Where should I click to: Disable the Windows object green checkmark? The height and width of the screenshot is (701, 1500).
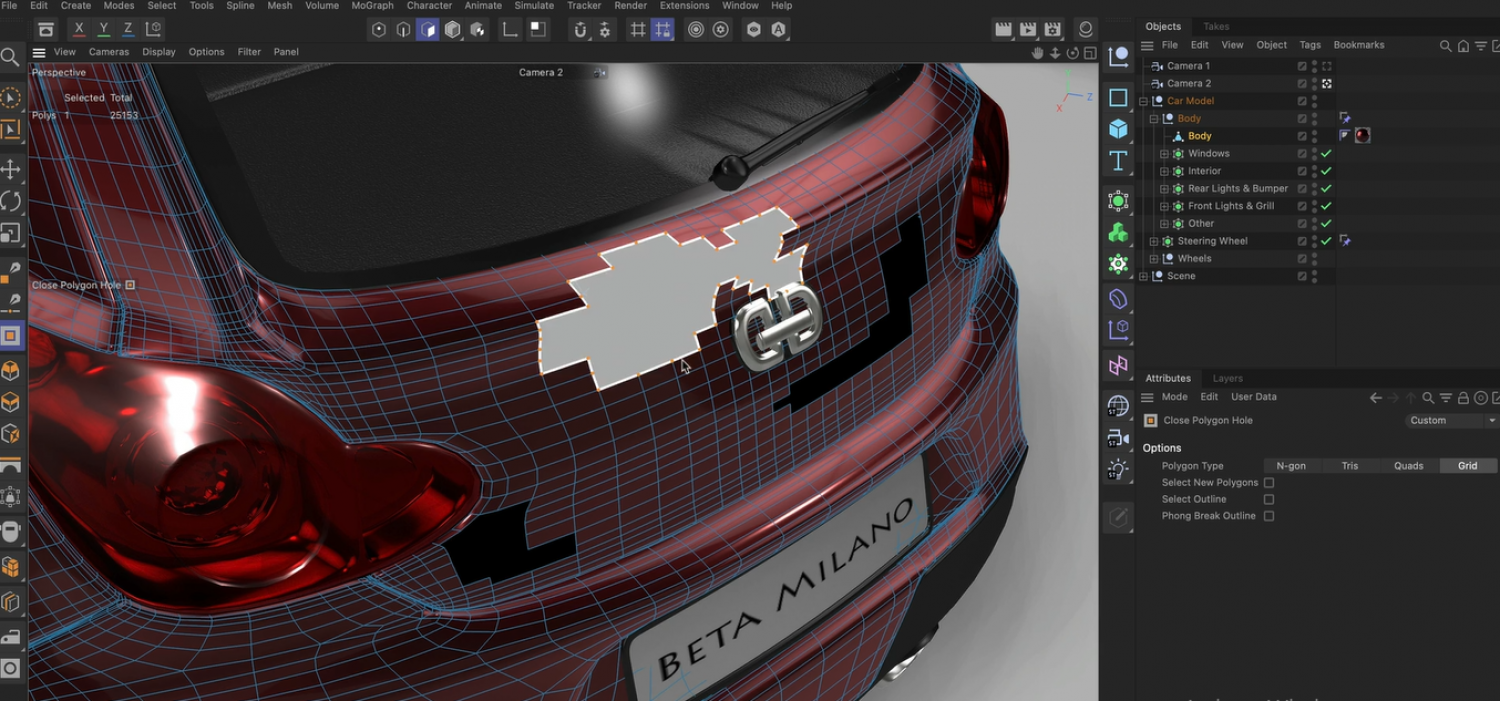click(x=1326, y=154)
